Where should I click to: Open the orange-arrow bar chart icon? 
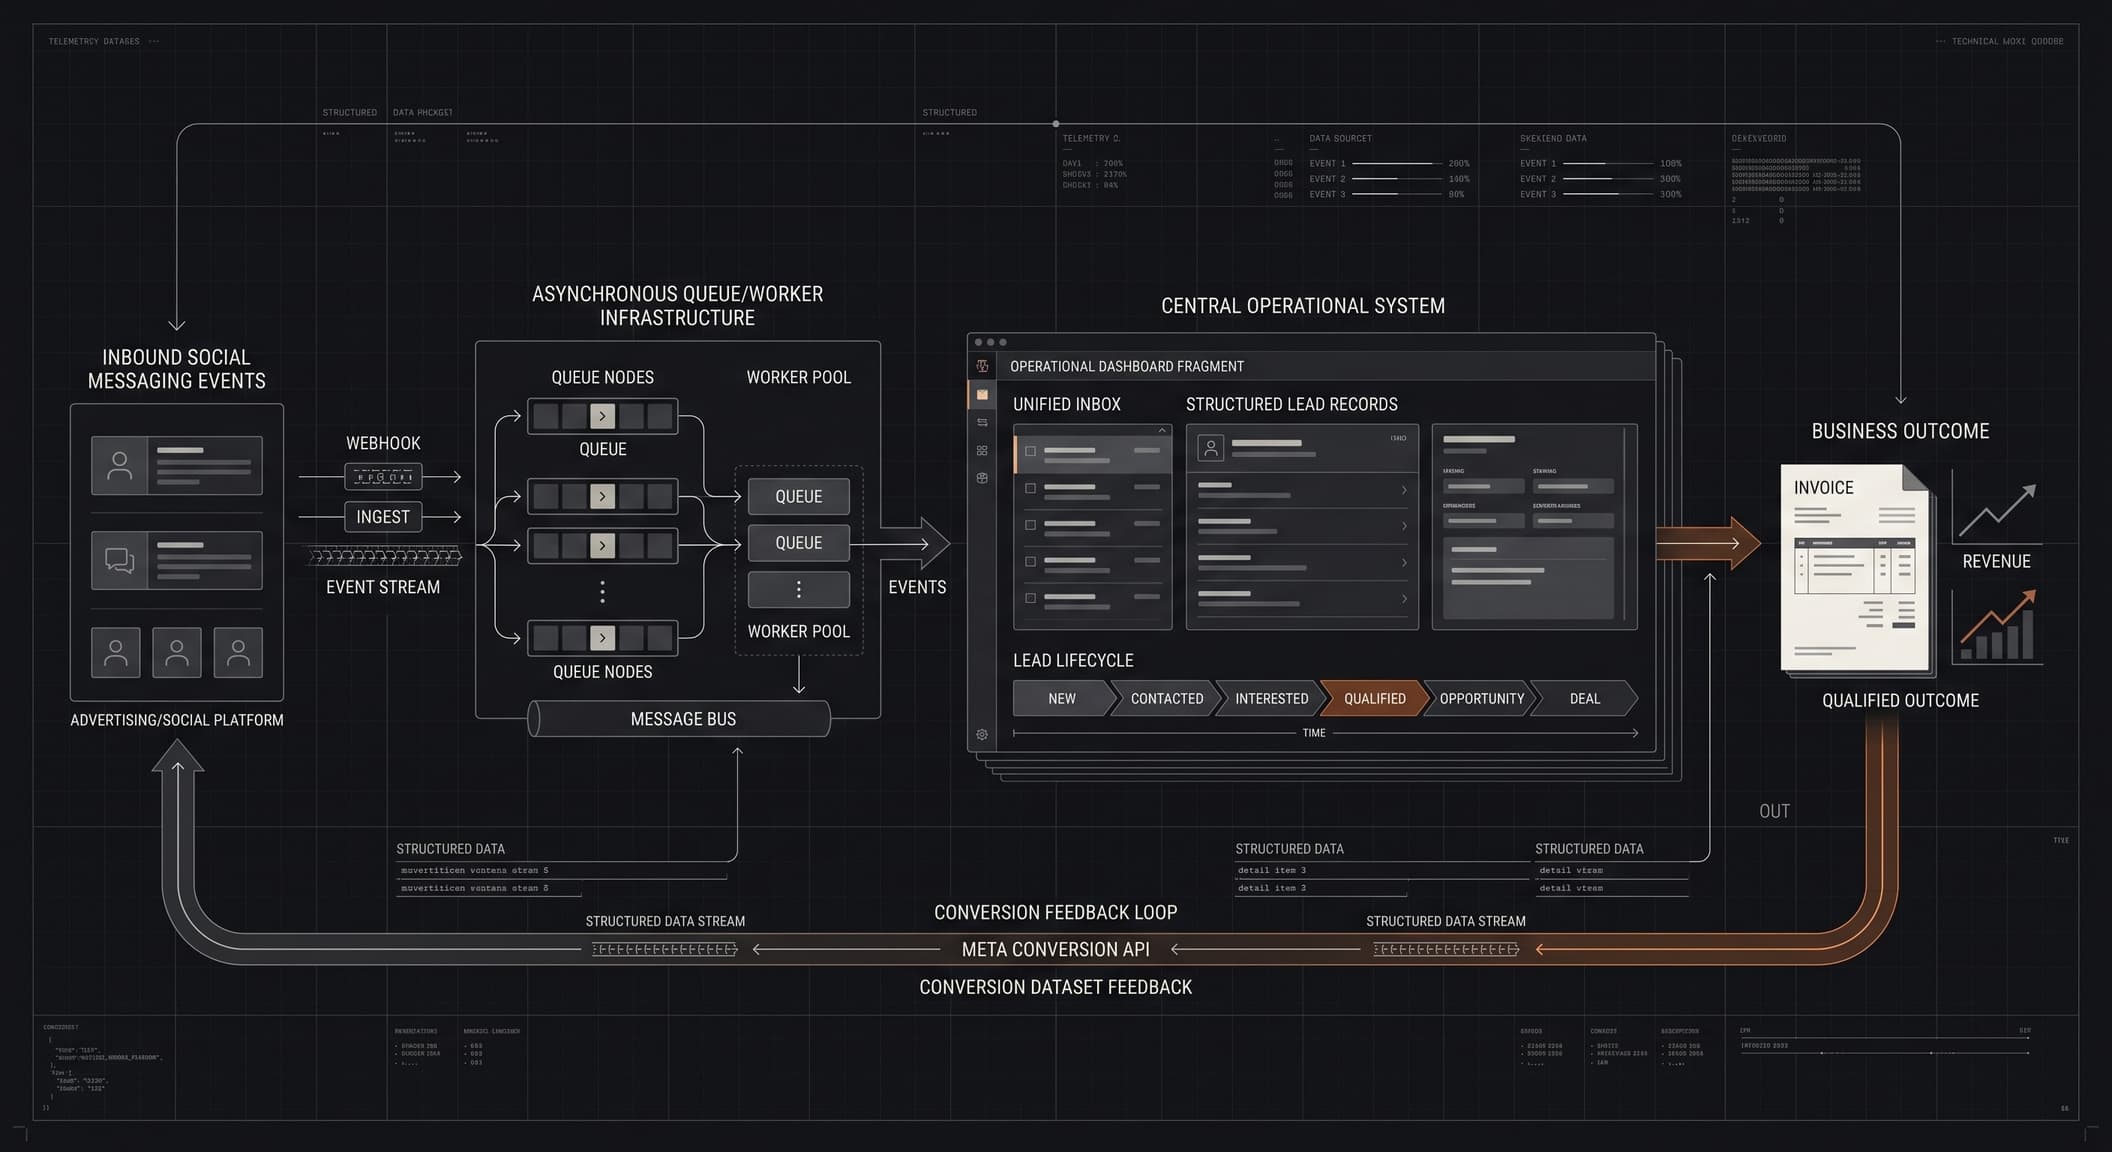point(1997,627)
